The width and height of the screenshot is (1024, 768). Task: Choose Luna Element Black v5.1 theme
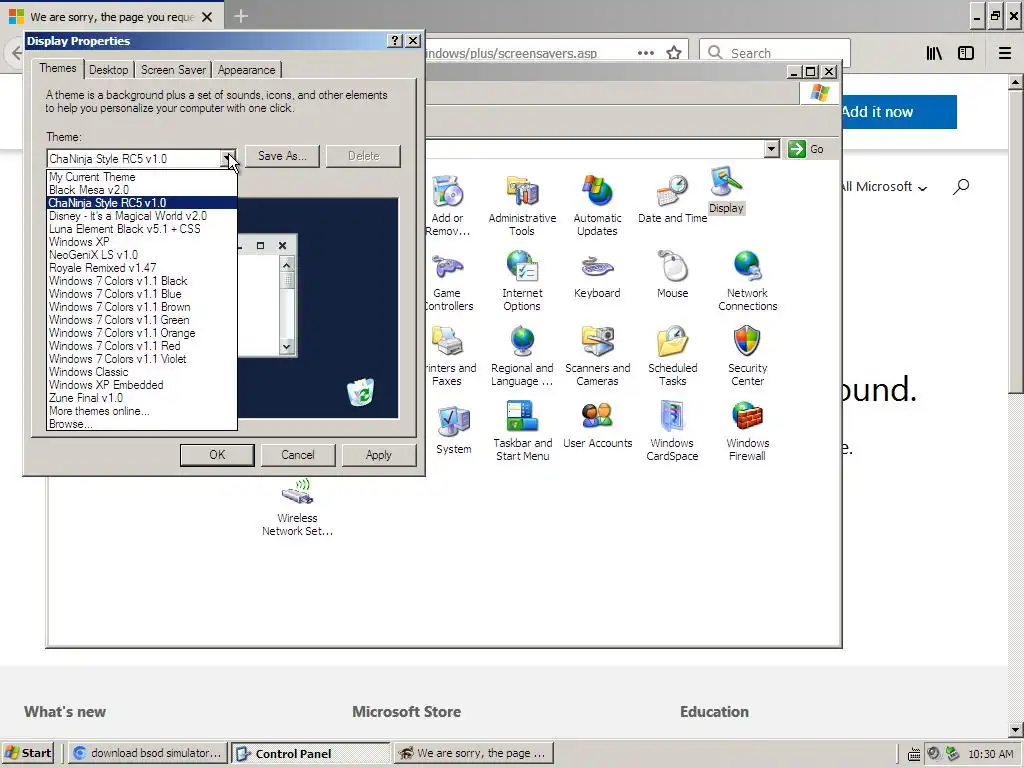pyautogui.click(x=142, y=229)
